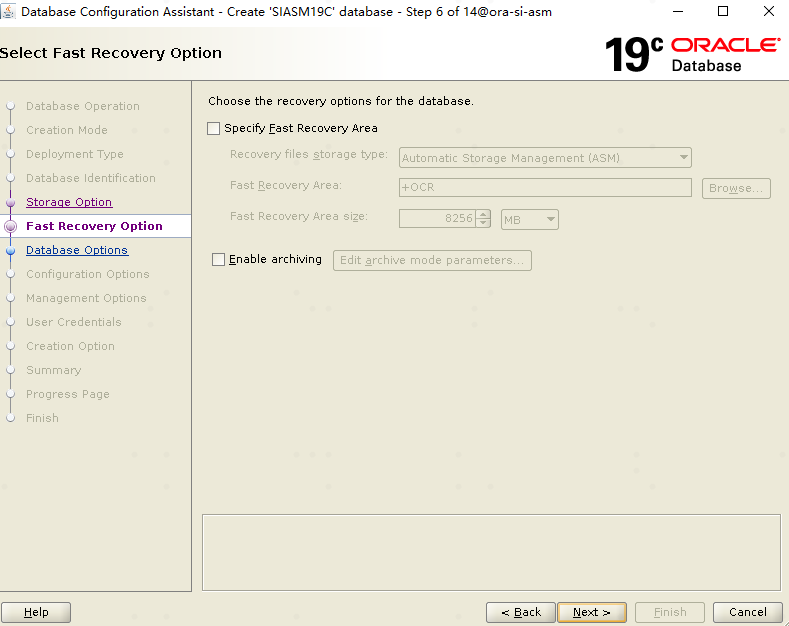Check the Specify Fast Recovery Area checkbox
Viewport: 789px width, 626px height.
[x=213, y=128]
